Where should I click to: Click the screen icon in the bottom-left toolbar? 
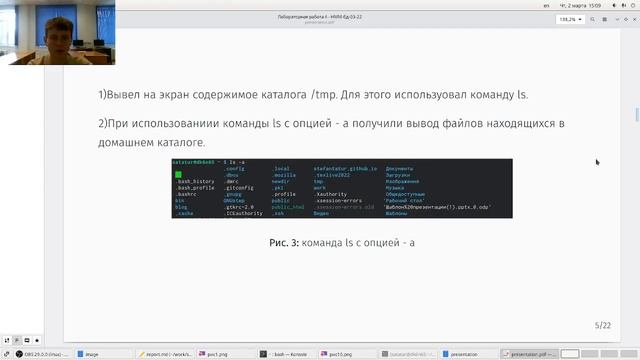click(27, 340)
